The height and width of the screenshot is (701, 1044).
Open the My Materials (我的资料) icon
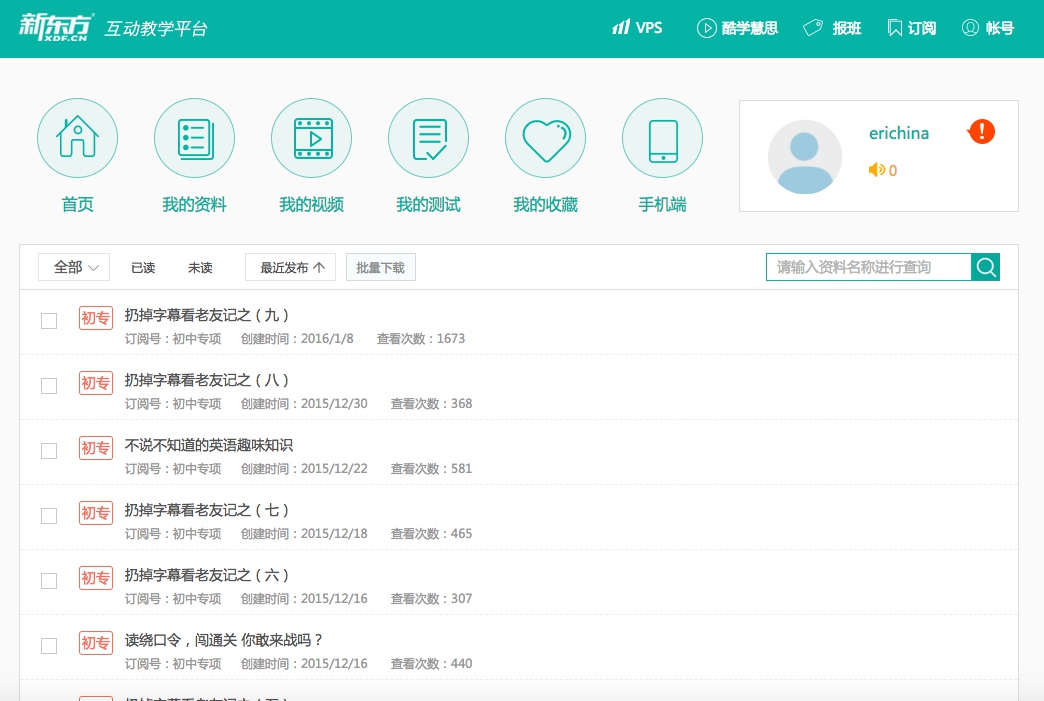coord(194,139)
